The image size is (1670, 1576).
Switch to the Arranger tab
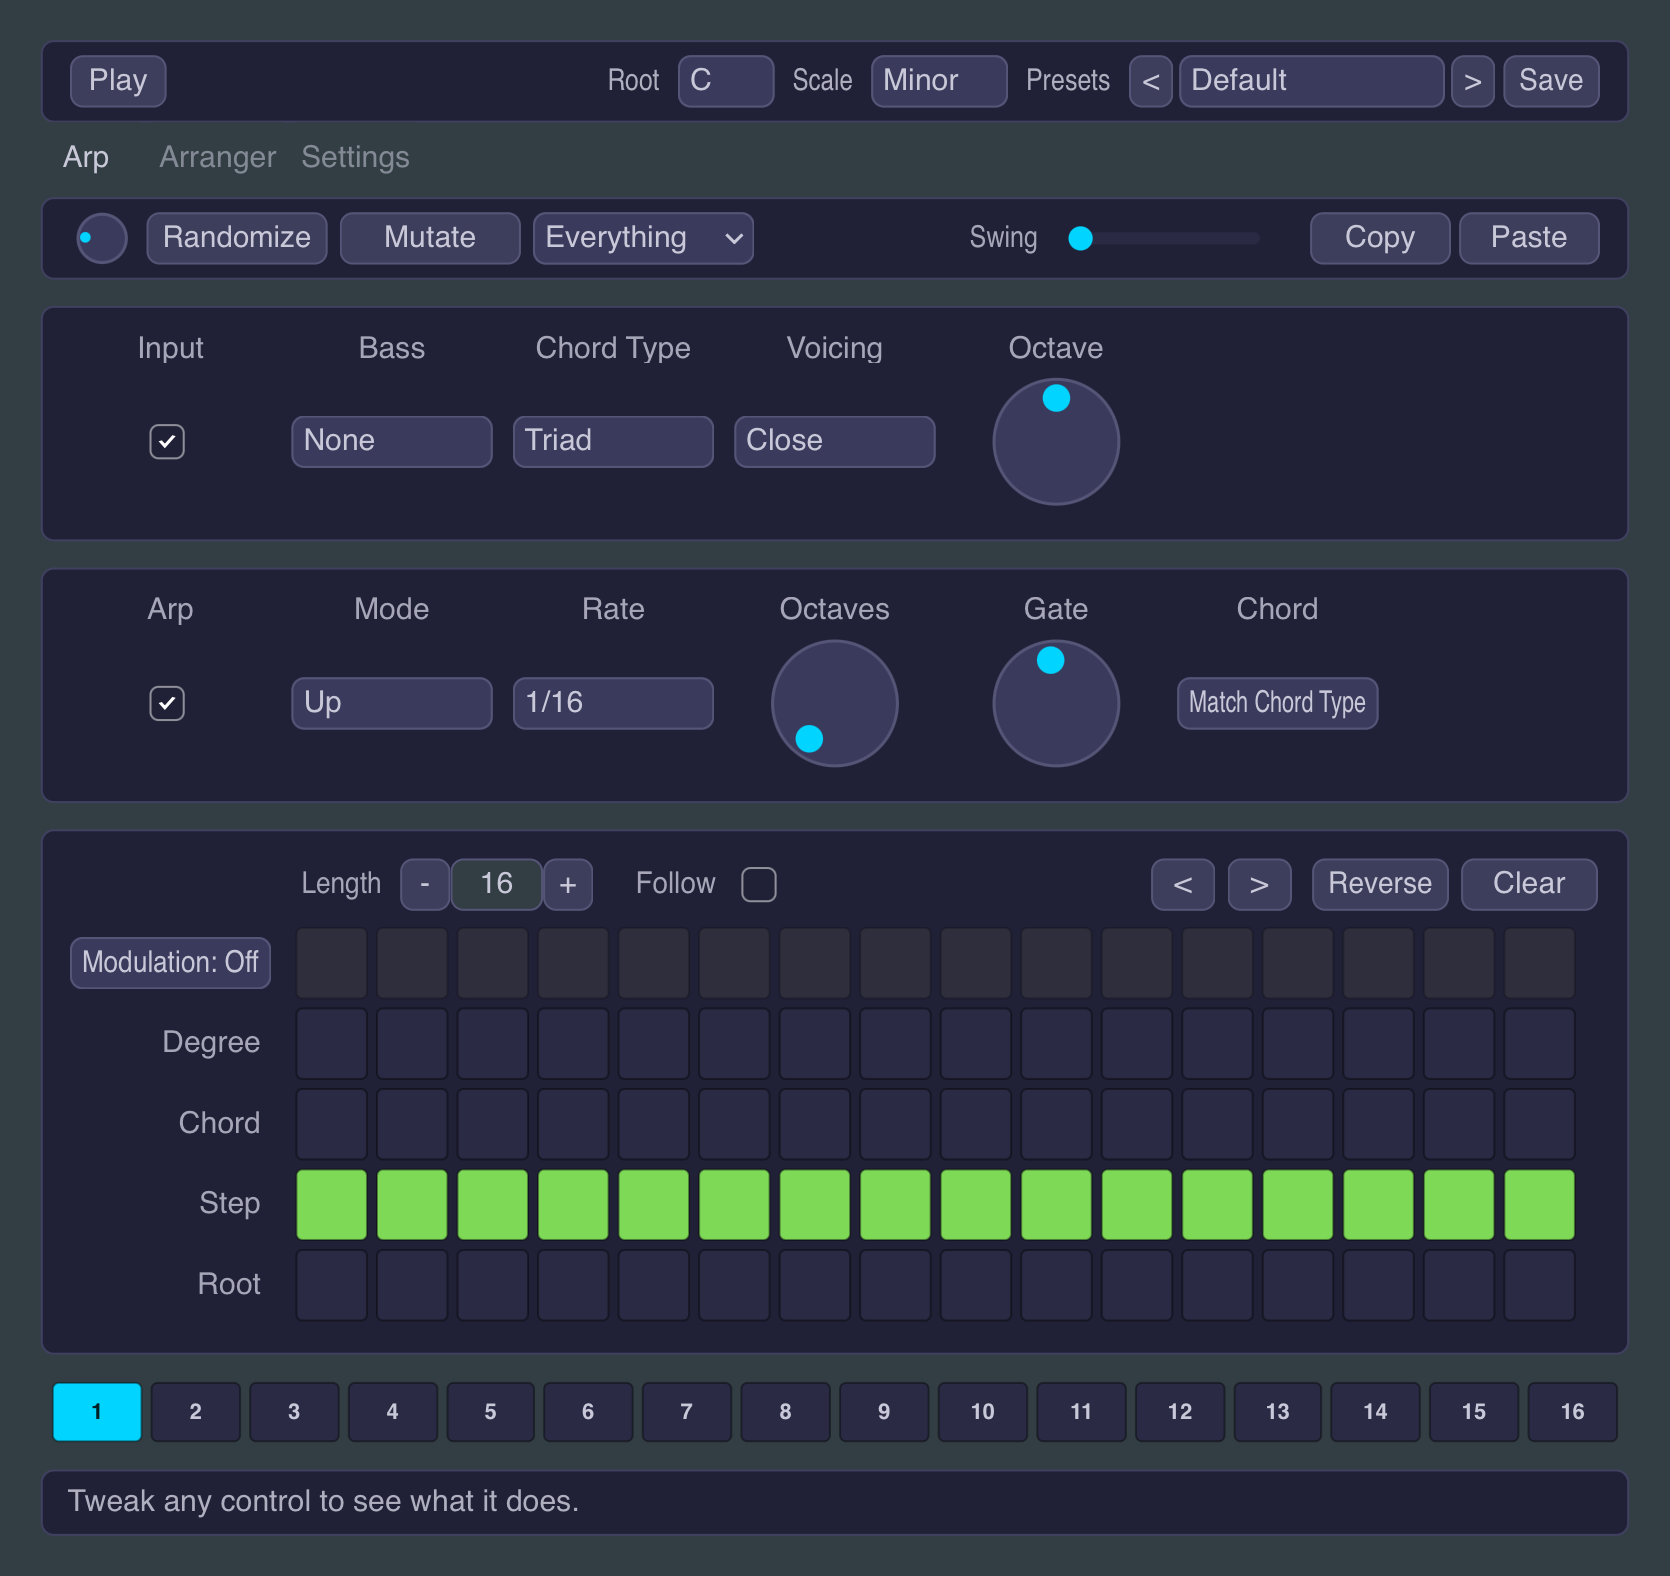click(x=218, y=157)
